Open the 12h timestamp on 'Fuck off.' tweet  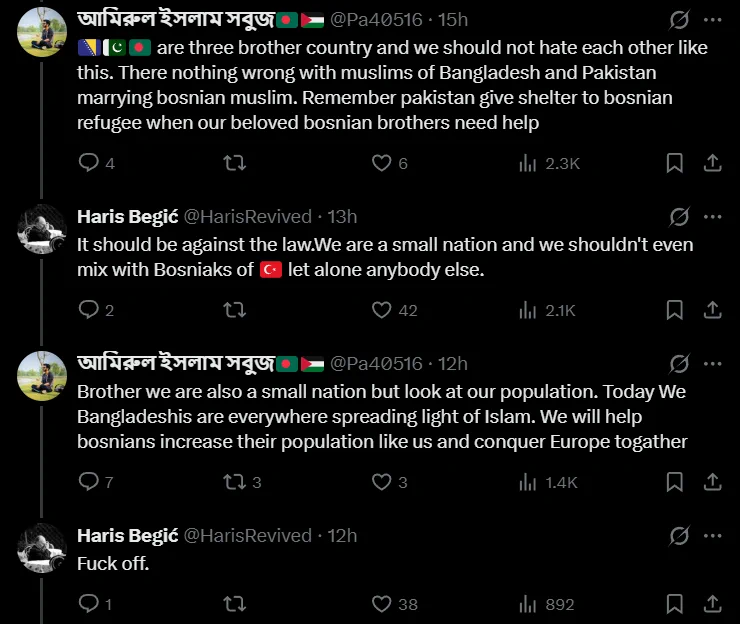coord(342,536)
